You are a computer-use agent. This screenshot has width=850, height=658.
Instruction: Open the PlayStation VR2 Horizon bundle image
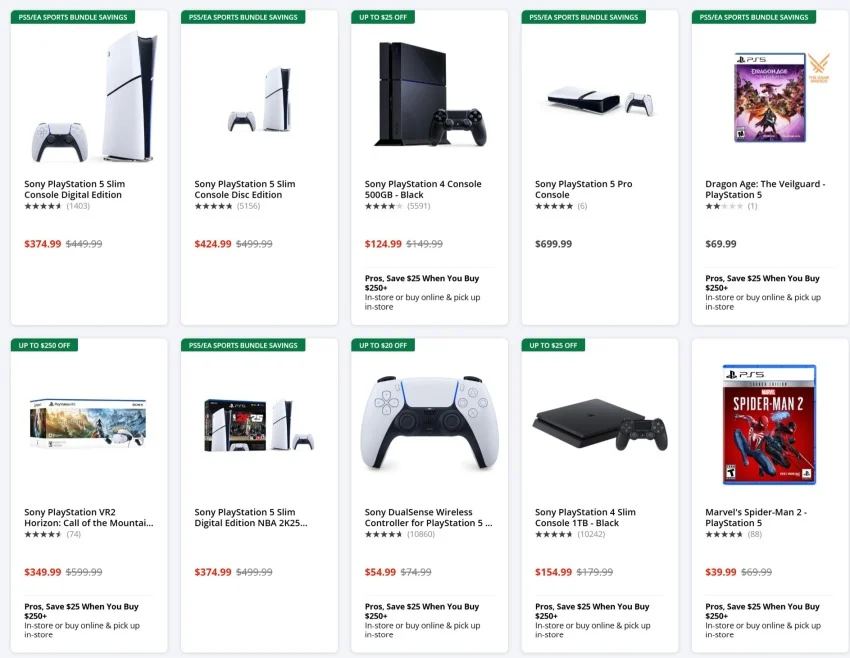[89, 425]
